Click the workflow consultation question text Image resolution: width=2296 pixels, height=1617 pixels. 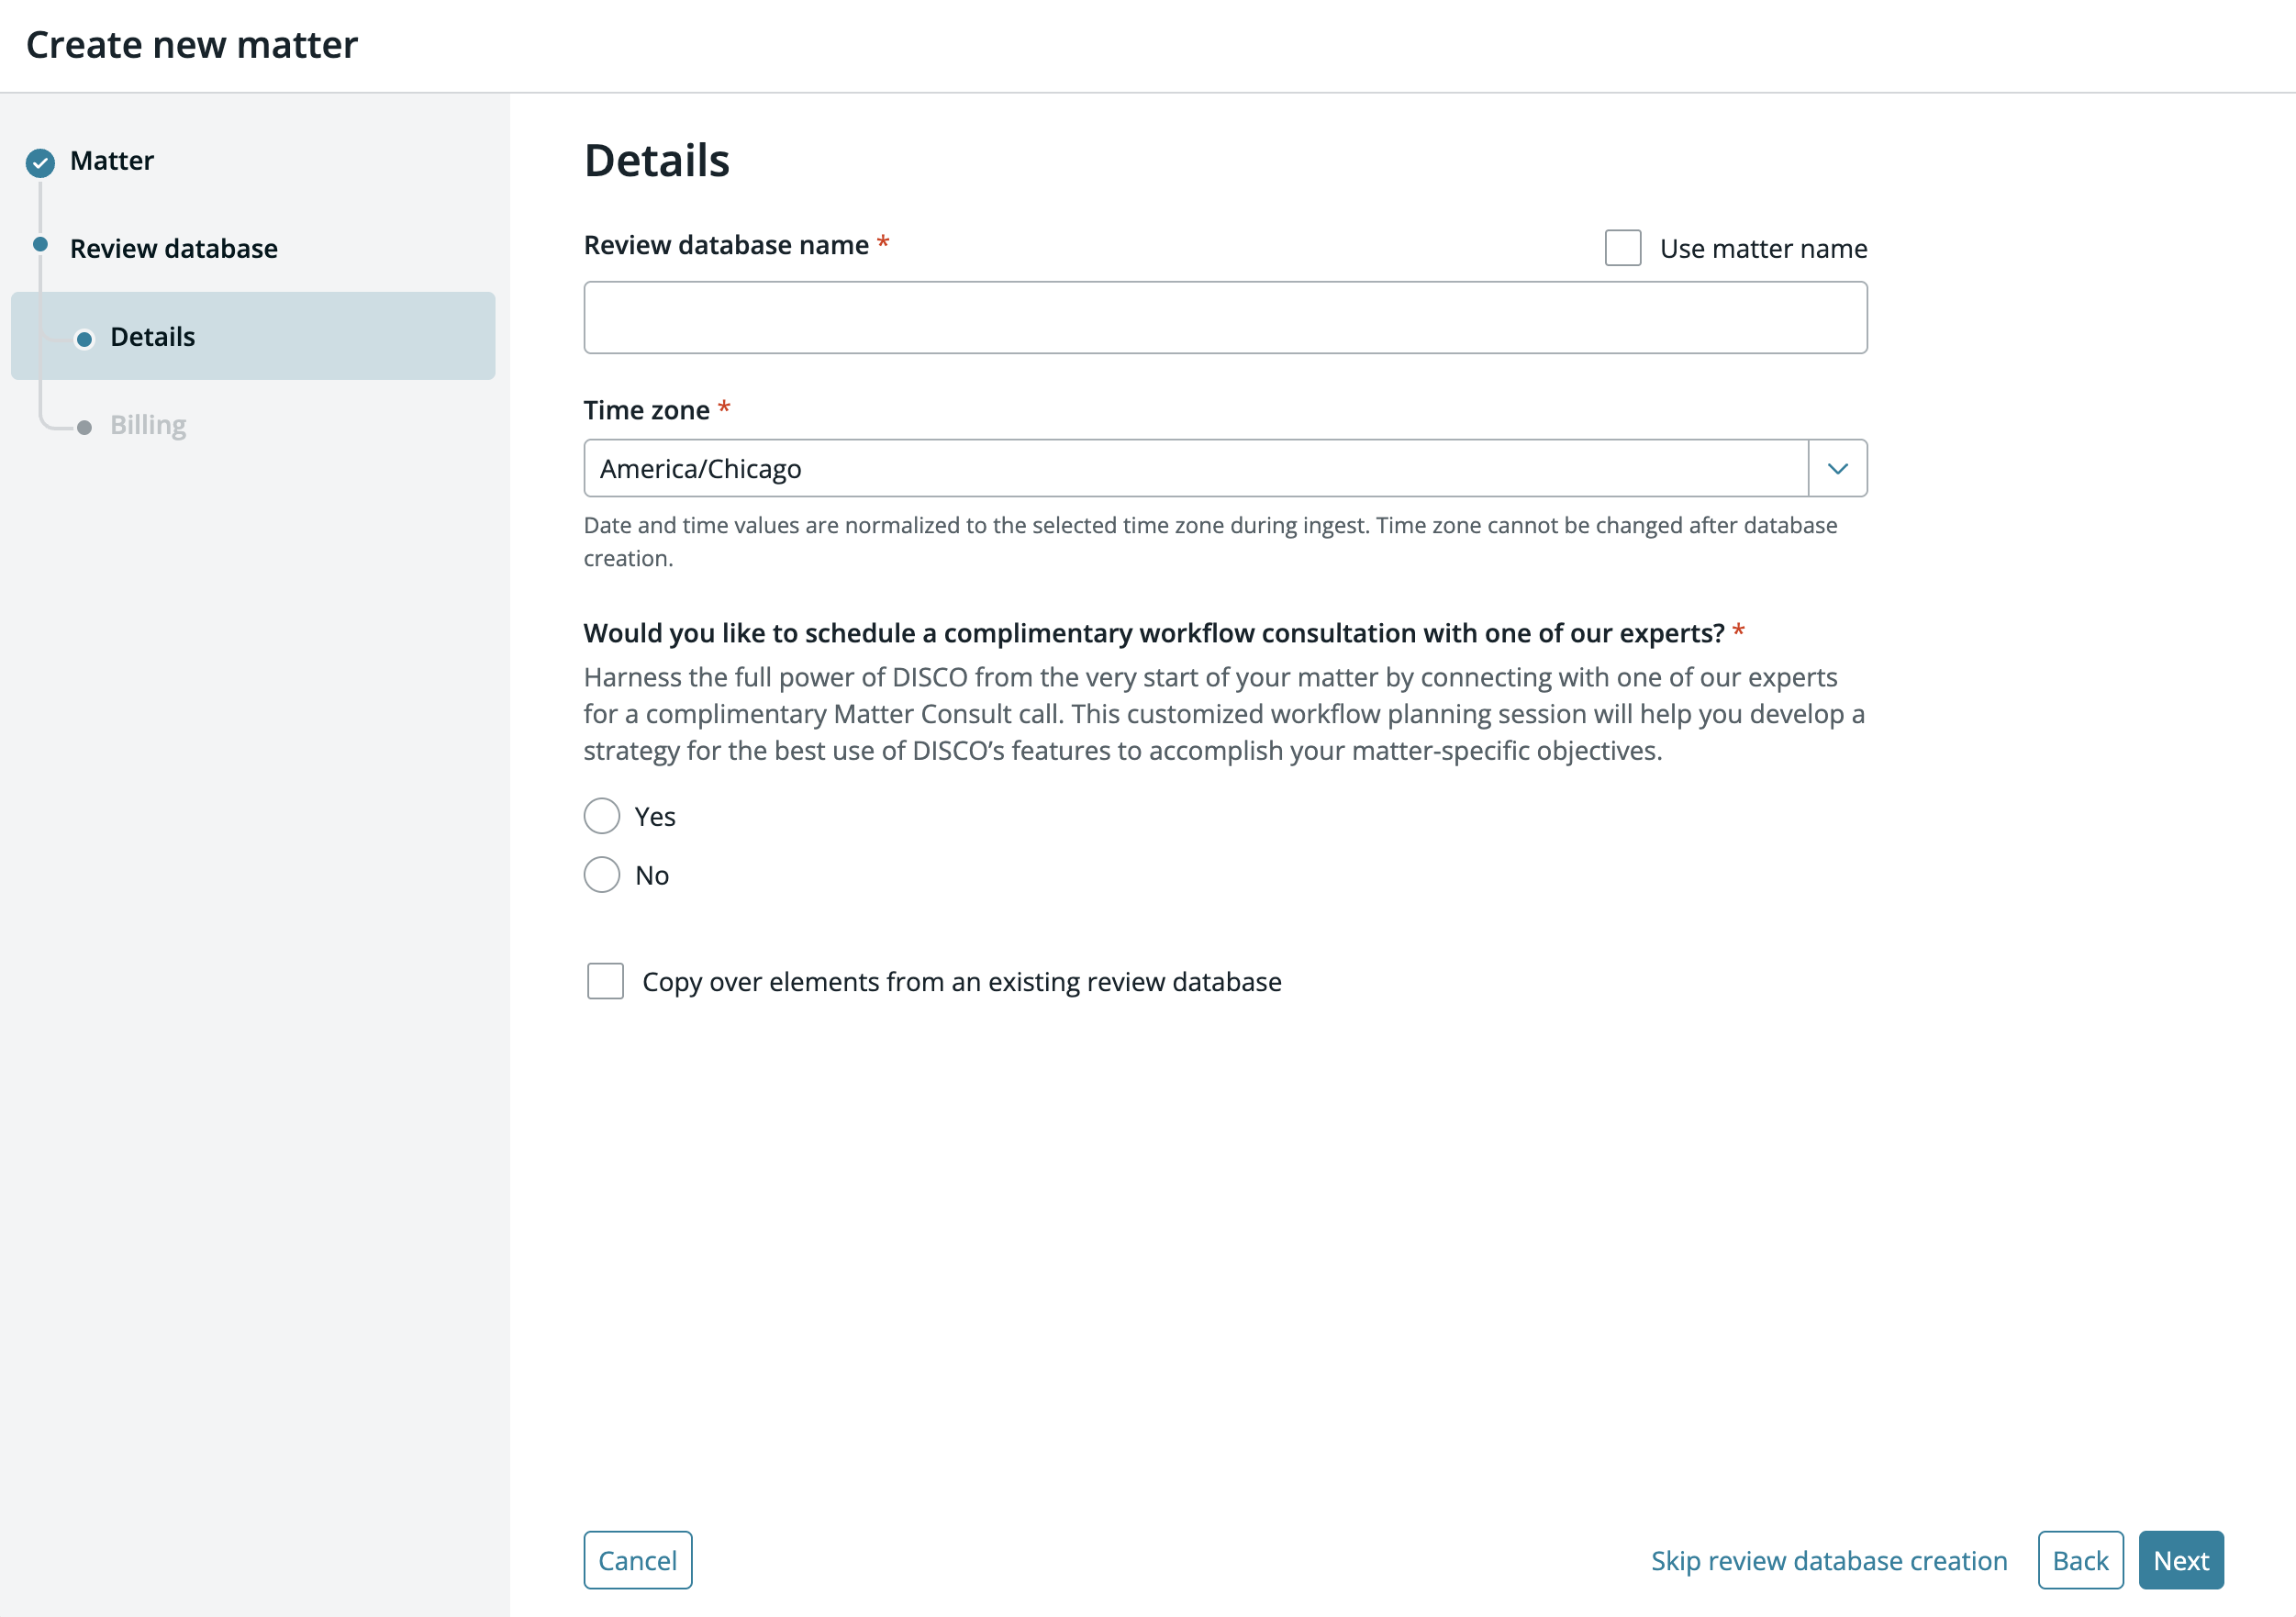[x=1154, y=633]
